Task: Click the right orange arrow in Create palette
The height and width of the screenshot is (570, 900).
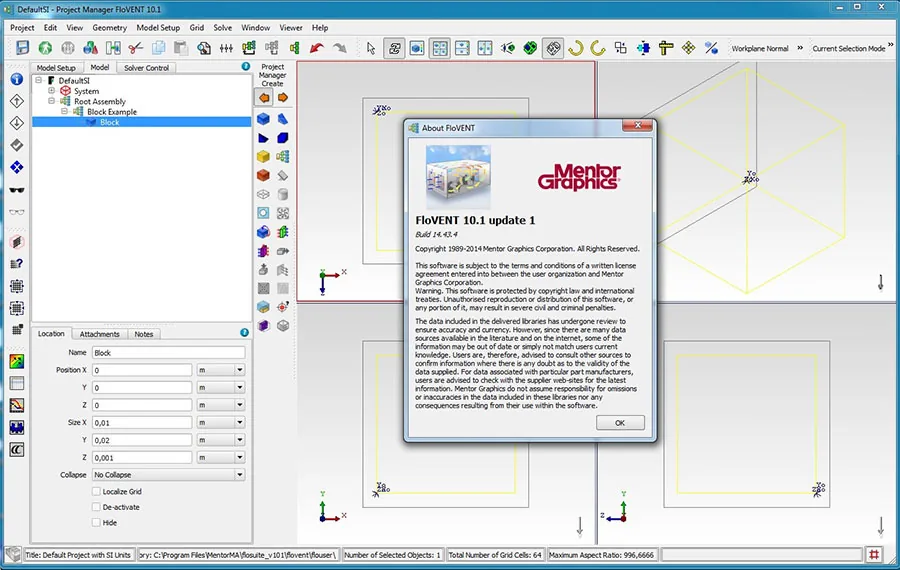Action: click(282, 98)
